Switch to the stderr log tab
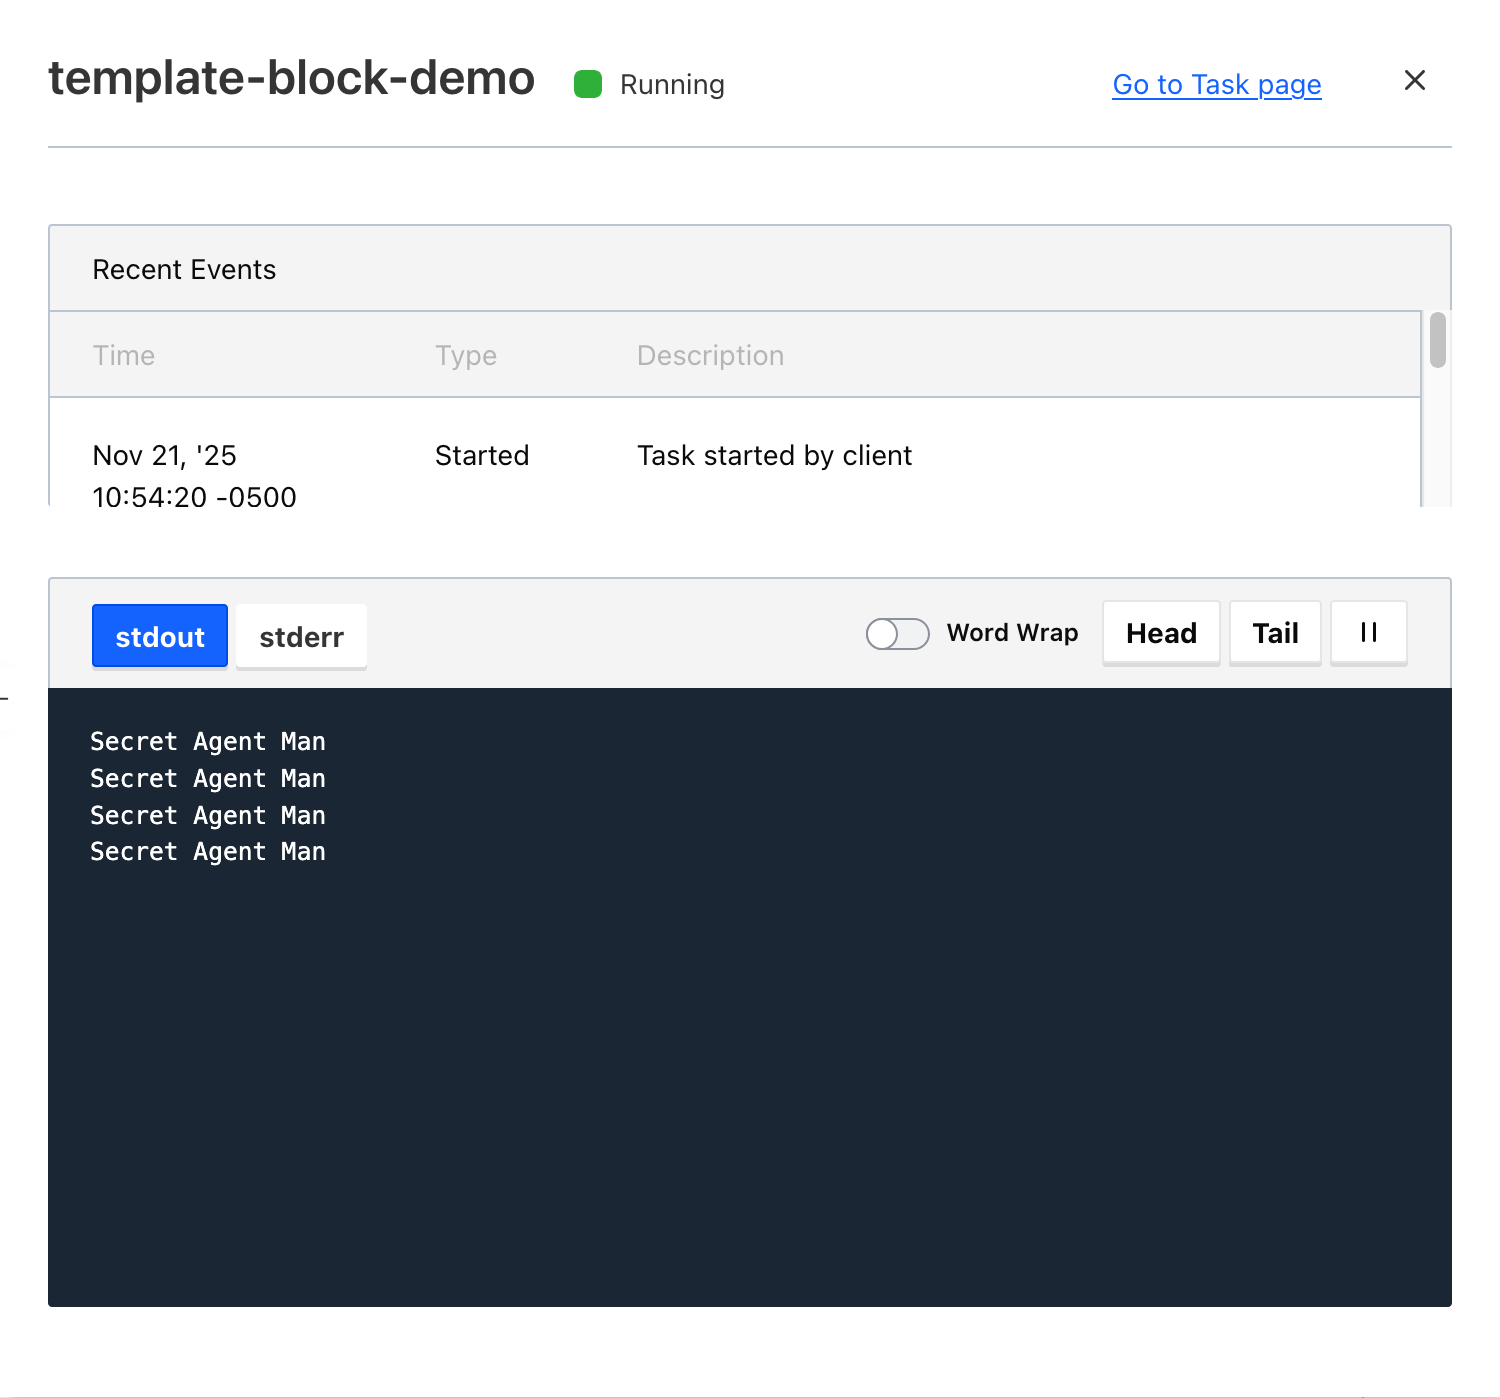 click(x=301, y=636)
